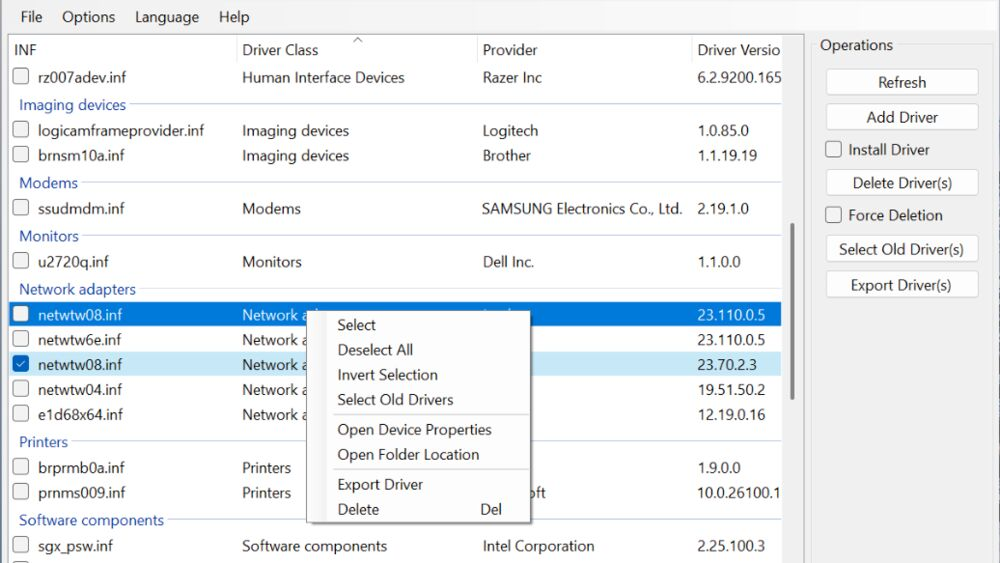
Task: Click the Monitors group header
Action: [x=49, y=236]
